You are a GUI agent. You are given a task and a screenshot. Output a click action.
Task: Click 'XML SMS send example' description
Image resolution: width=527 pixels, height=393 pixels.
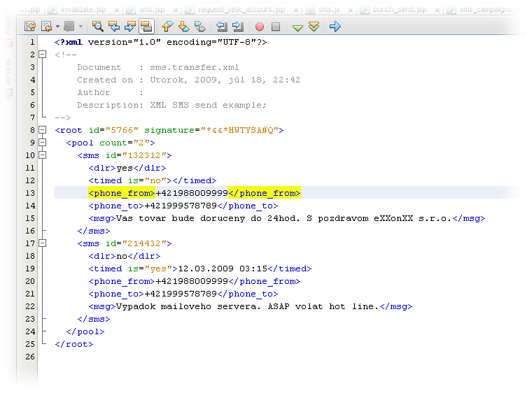coord(208,105)
